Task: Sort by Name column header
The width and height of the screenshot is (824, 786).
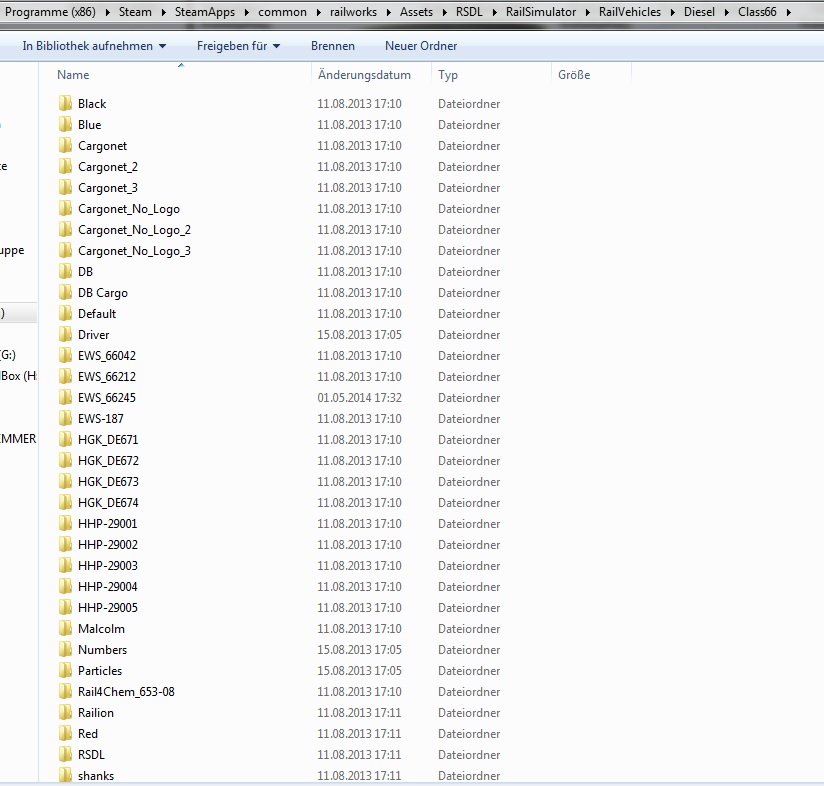Action: (73, 75)
